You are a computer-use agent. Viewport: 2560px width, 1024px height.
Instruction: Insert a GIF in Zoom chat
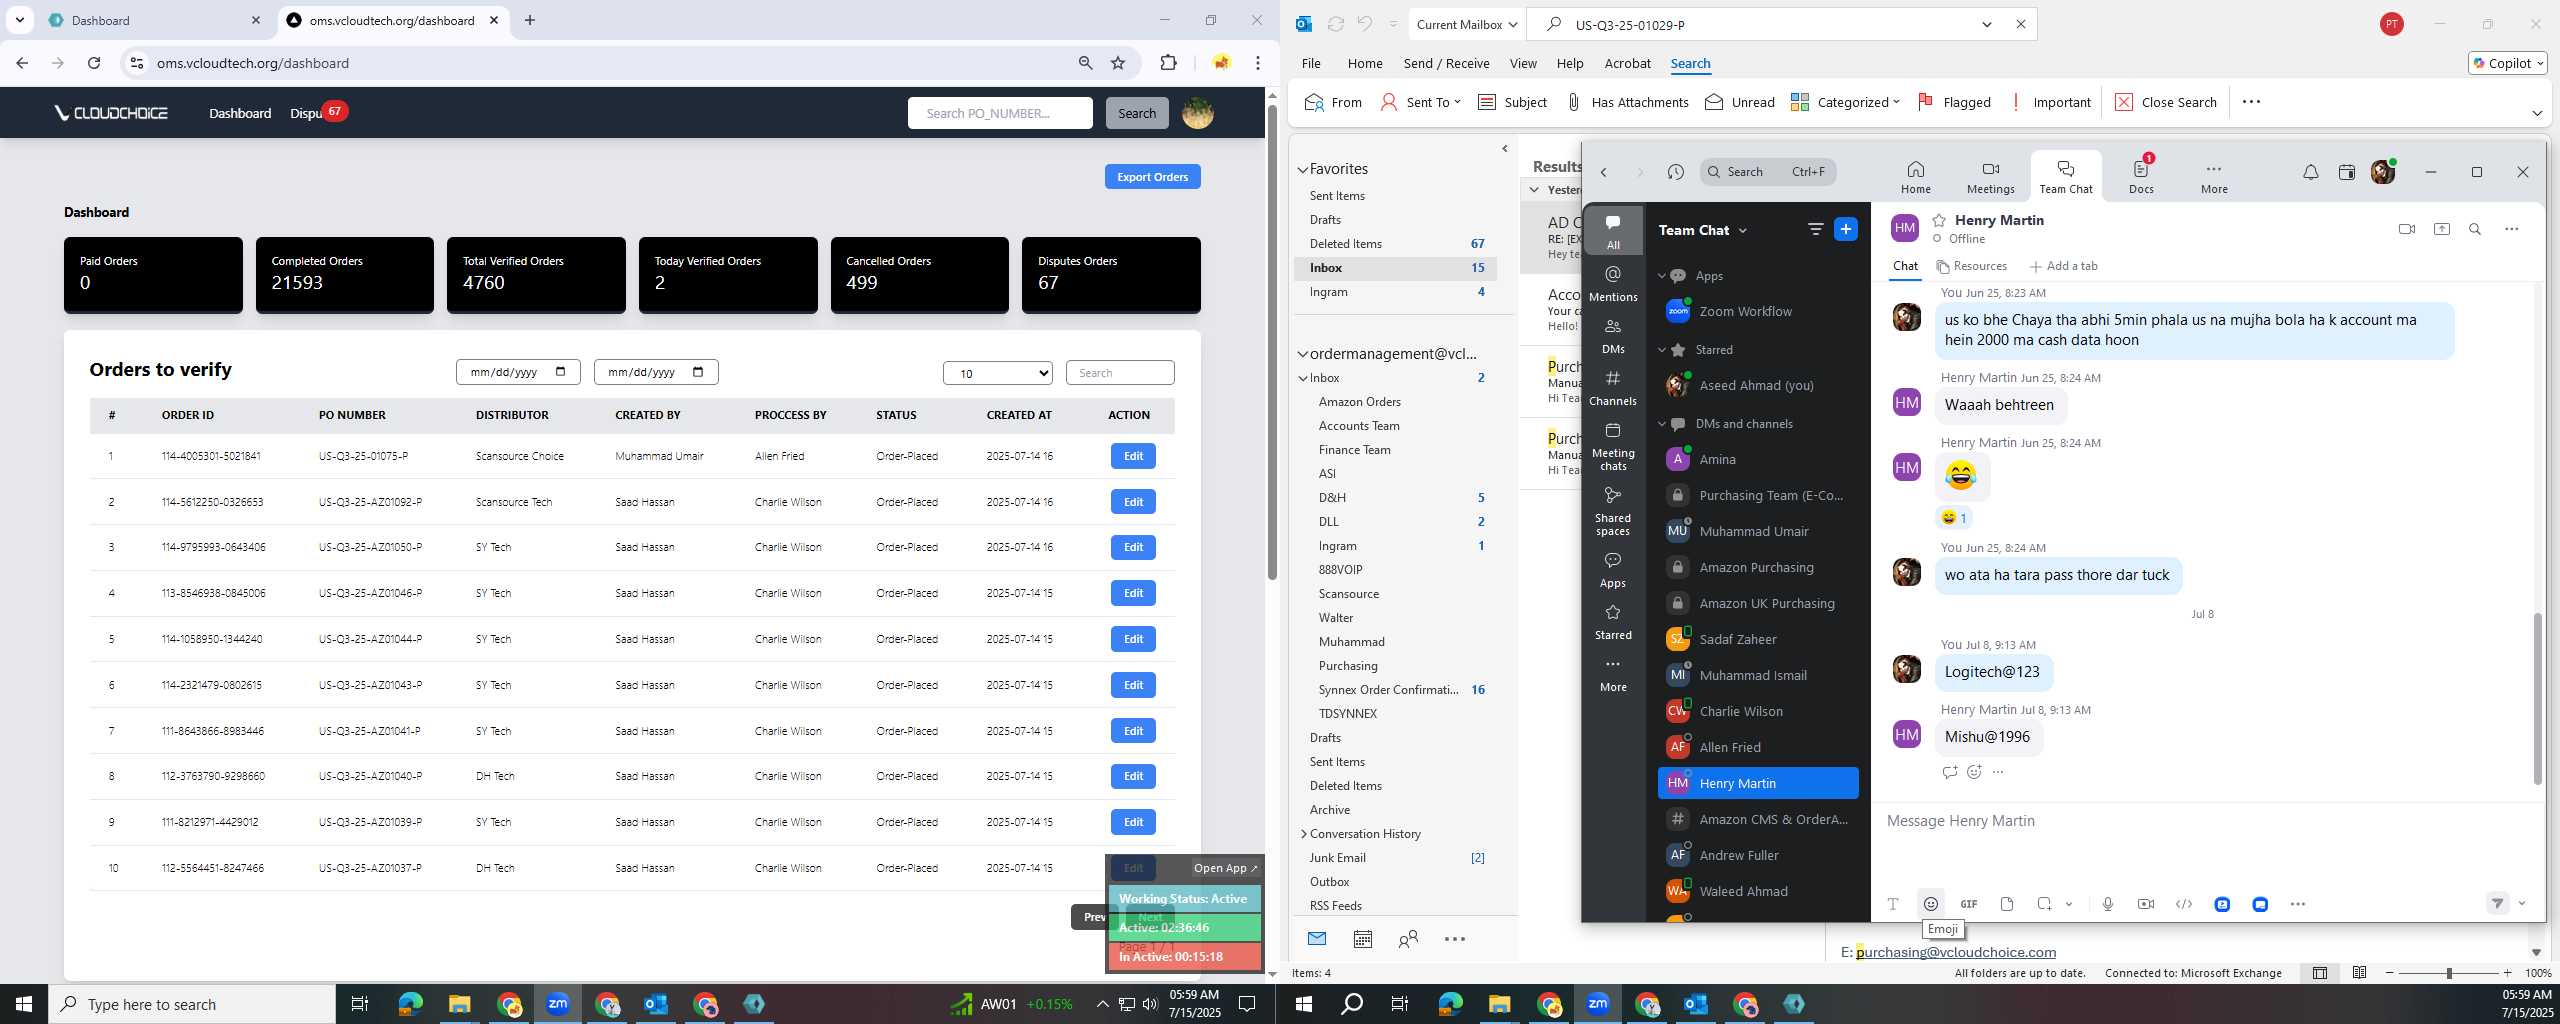[1969, 904]
